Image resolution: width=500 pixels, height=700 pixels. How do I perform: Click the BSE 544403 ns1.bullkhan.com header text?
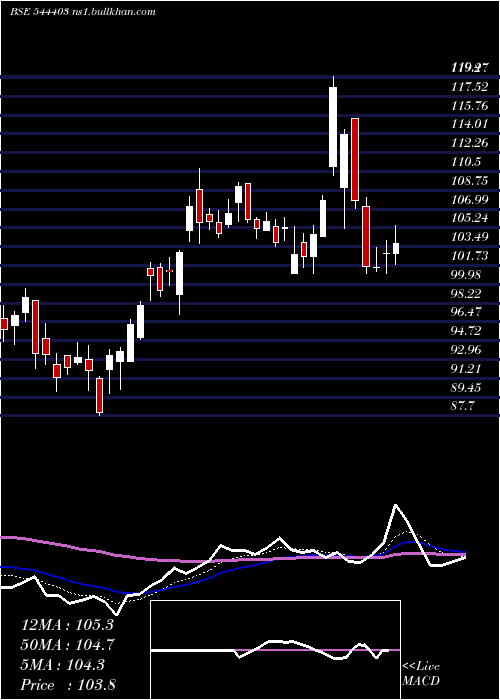(x=83, y=12)
